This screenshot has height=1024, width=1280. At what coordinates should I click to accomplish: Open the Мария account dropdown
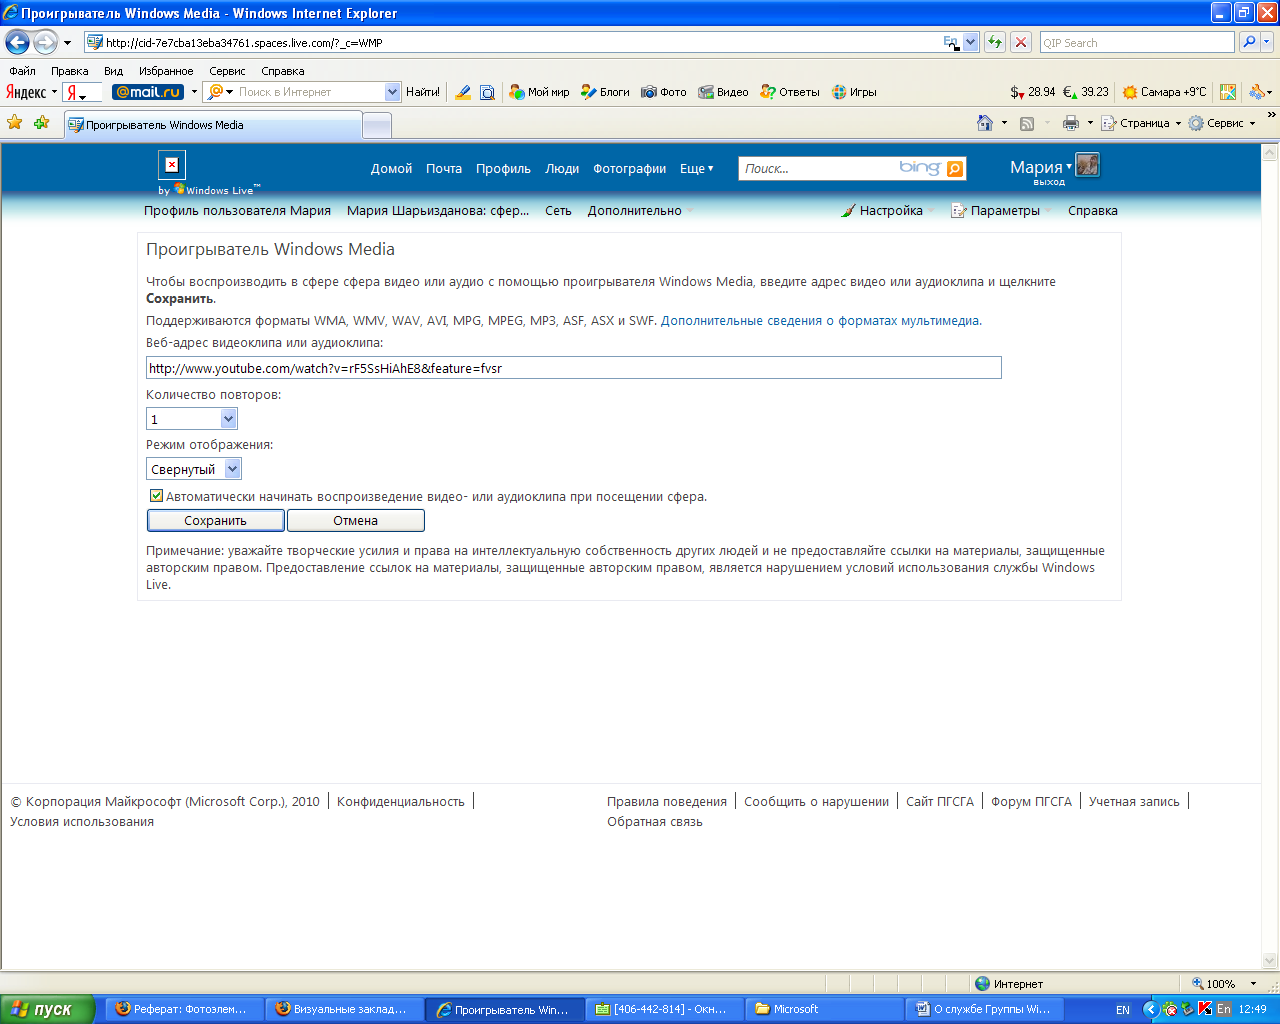[1041, 167]
